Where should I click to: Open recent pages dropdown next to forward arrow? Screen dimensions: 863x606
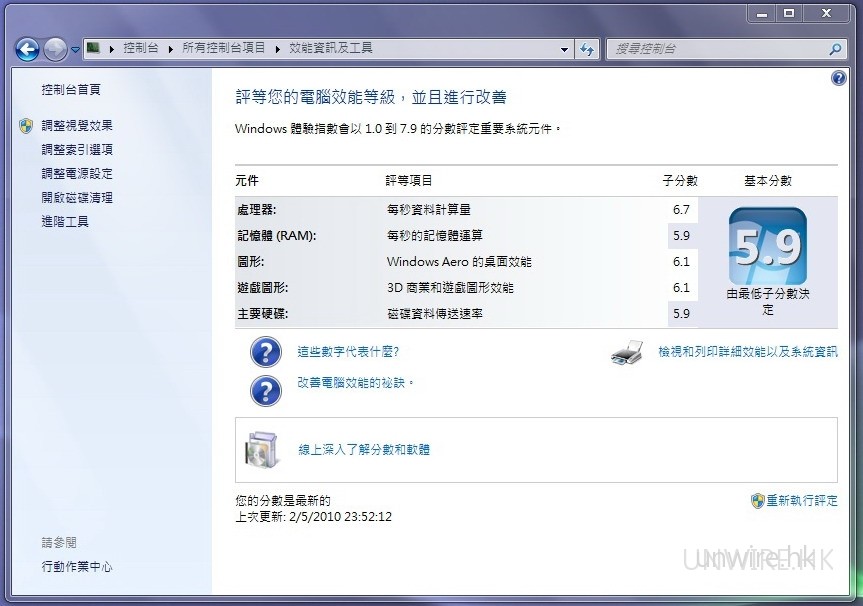pyautogui.click(x=75, y=50)
